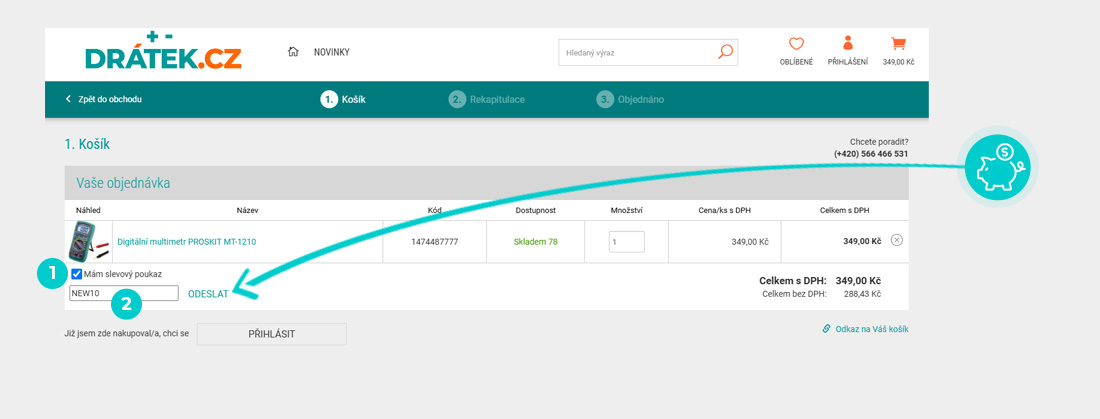Open the multimeter product thumbnail
Image resolution: width=1100 pixels, height=419 pixels.
coord(88,241)
